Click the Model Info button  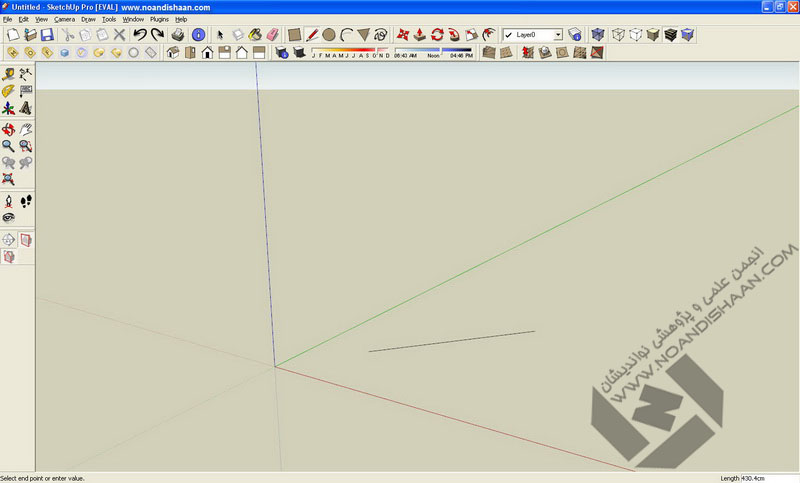pos(198,35)
